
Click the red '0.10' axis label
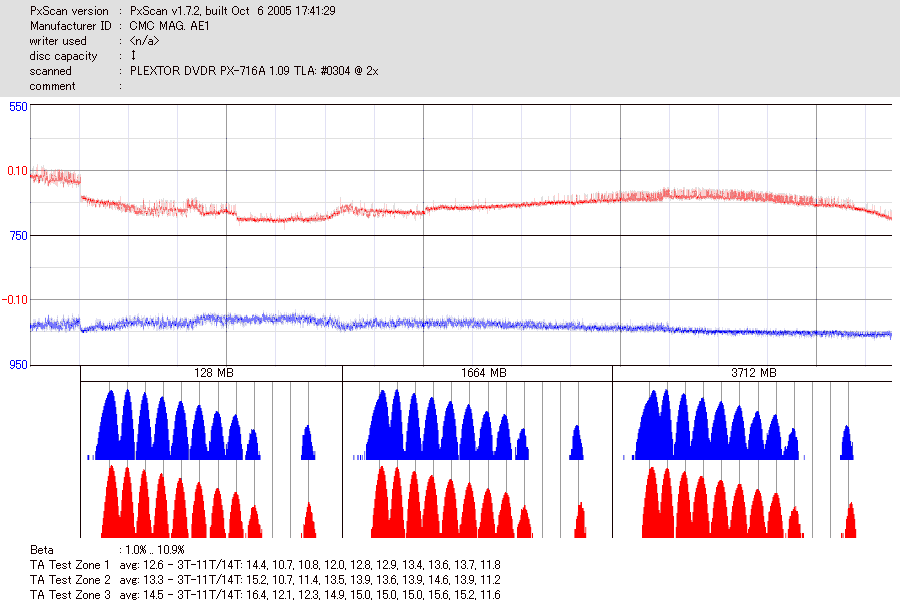(17, 170)
